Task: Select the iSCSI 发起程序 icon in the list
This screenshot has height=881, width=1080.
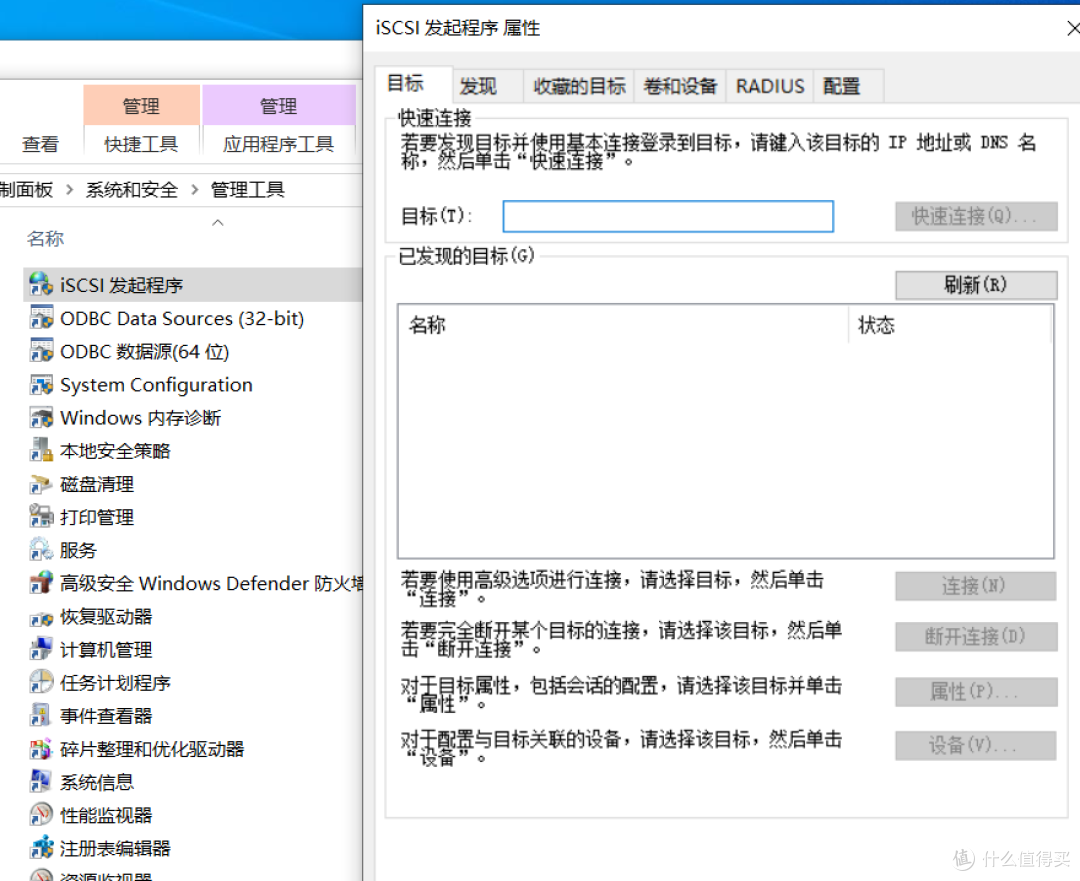Action: pos(41,284)
